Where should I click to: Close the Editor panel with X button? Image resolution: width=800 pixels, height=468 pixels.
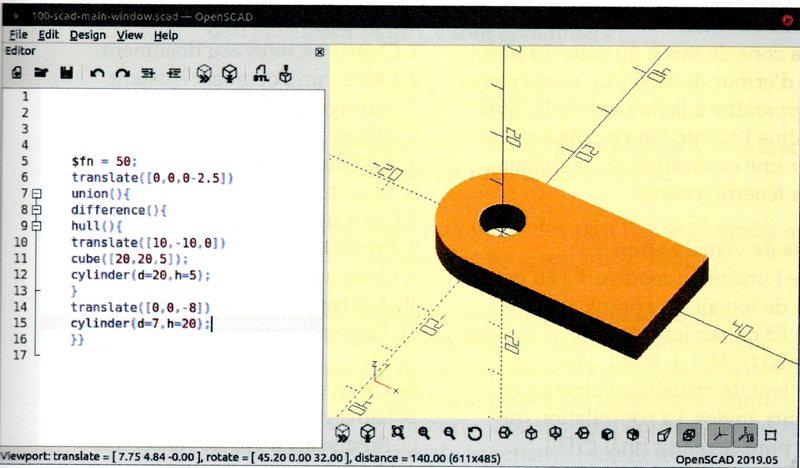319,52
